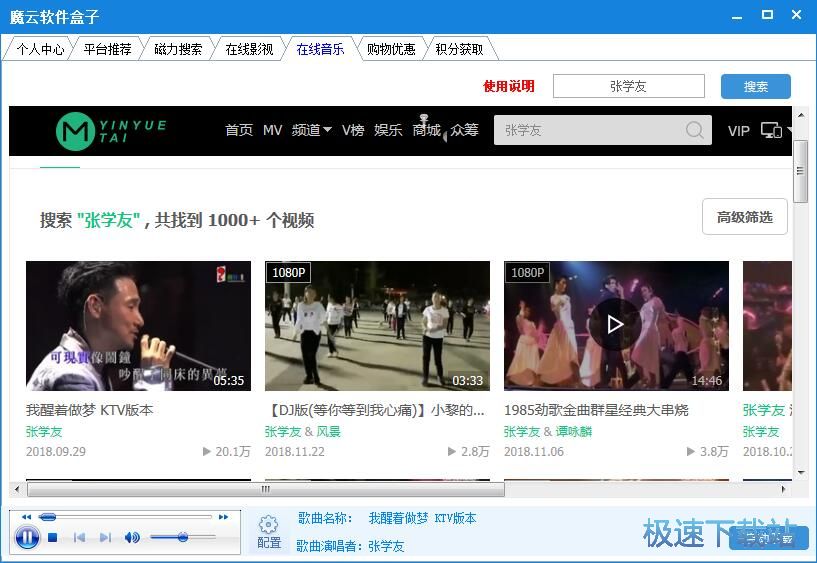The image size is (817, 563).
Task: Open the DJ版 square dance thumbnail
Action: click(x=377, y=326)
